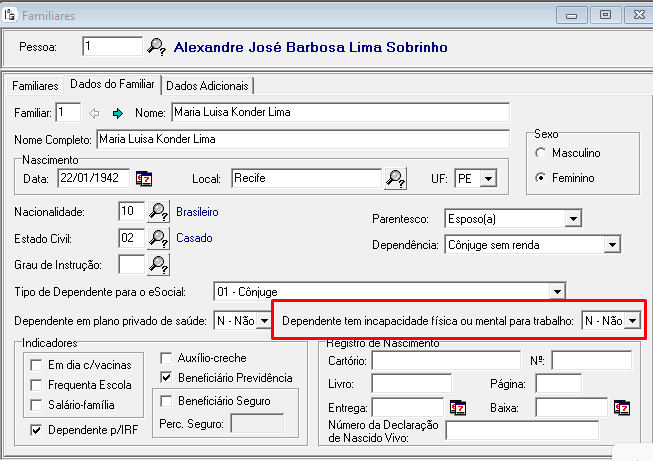Open the UF state dropdown
Image resolution: width=653 pixels, height=461 pixels.
[x=487, y=179]
